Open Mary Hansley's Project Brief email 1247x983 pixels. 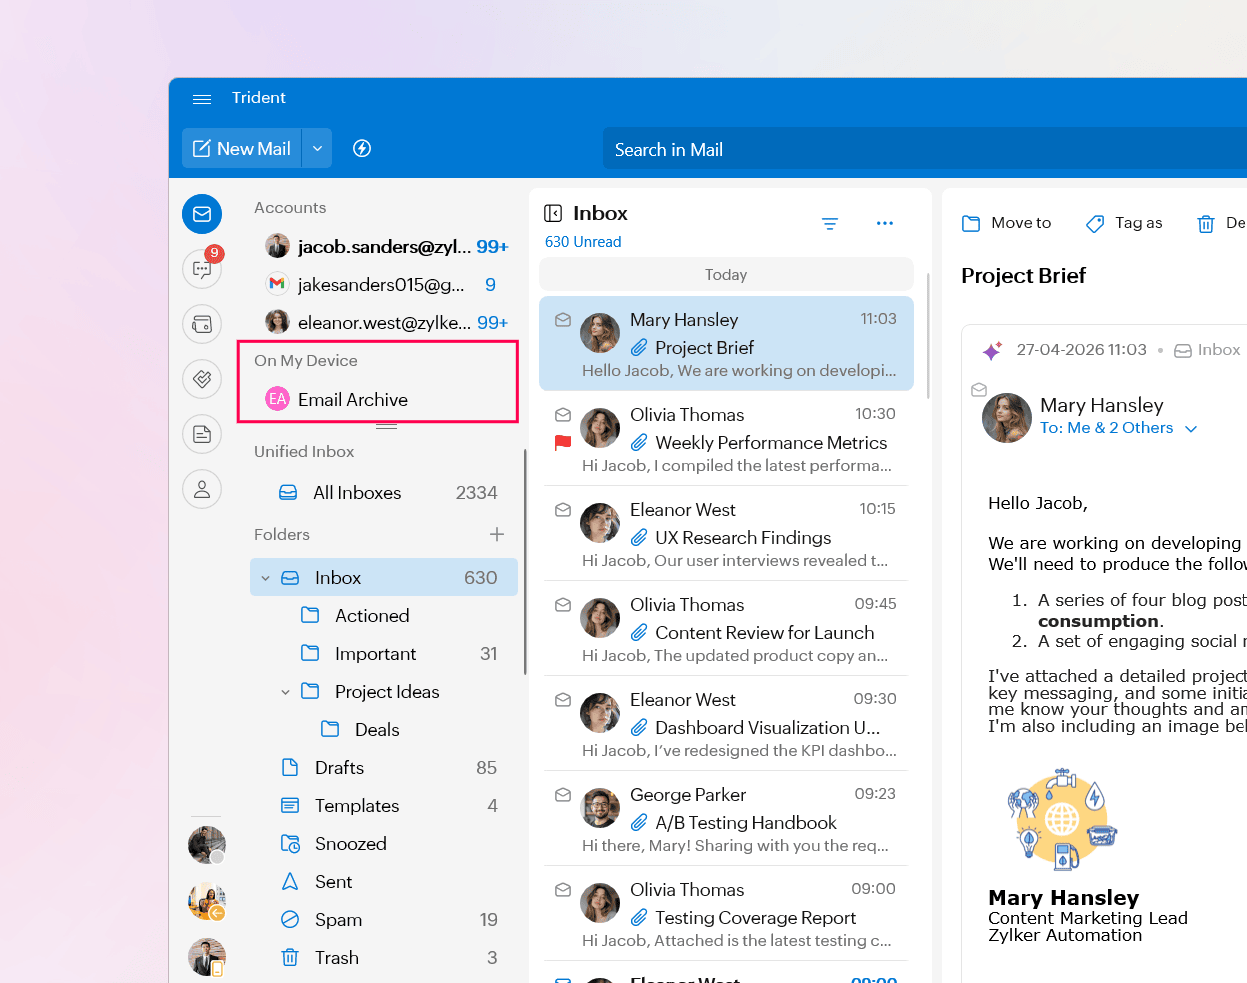pos(726,343)
